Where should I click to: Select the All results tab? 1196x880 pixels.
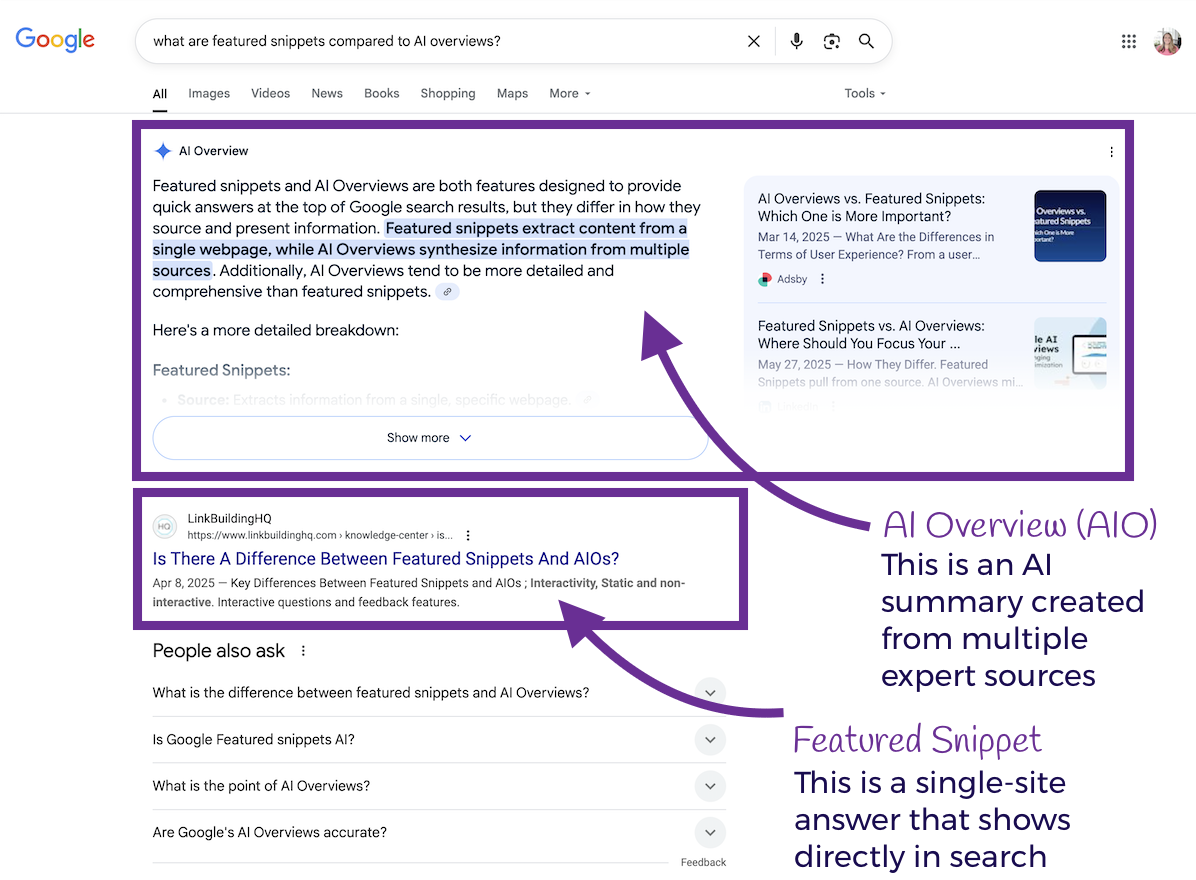tap(159, 94)
